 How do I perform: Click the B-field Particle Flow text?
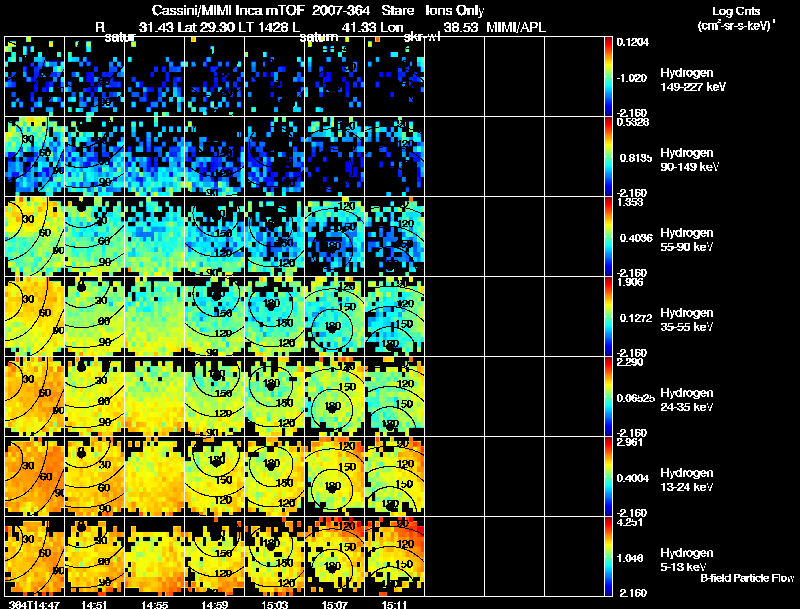click(747, 578)
